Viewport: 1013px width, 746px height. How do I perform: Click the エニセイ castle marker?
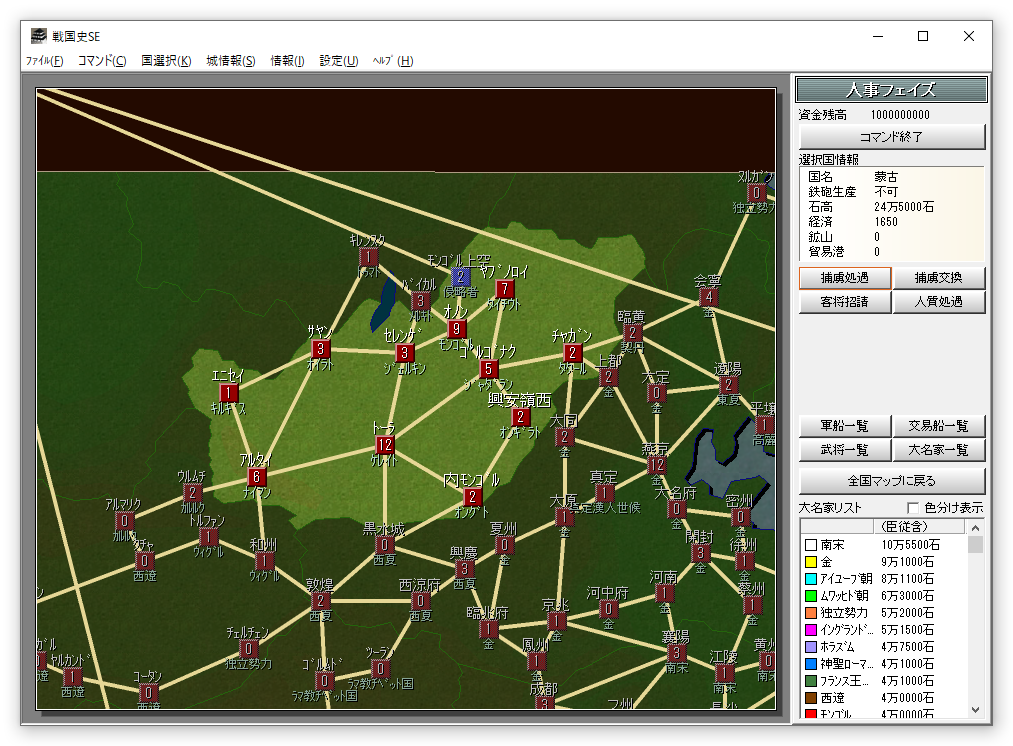click(x=229, y=393)
